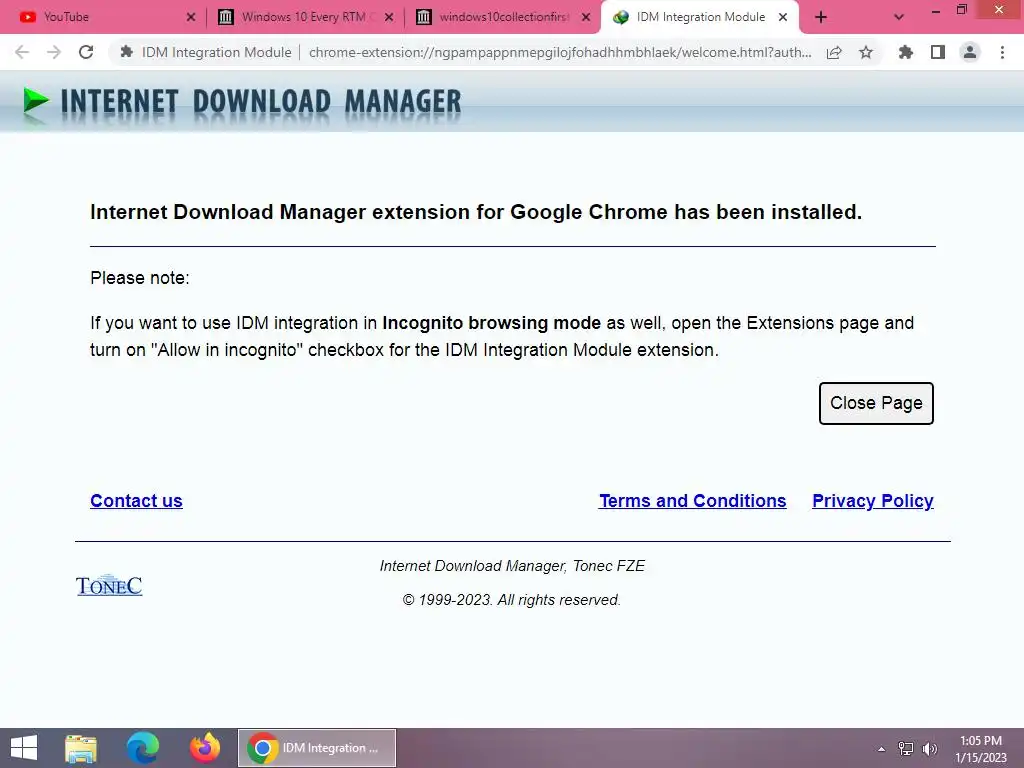Select the Chrome IDM Integration taskbar button
This screenshot has height=768, width=1024.
tap(317, 748)
